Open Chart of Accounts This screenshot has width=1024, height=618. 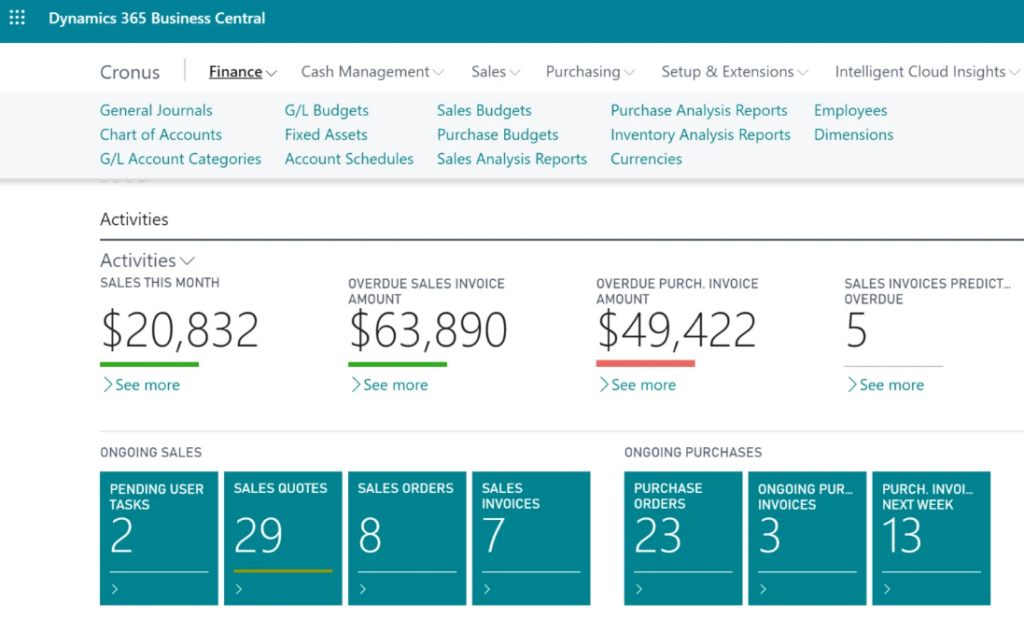pyautogui.click(x=161, y=135)
